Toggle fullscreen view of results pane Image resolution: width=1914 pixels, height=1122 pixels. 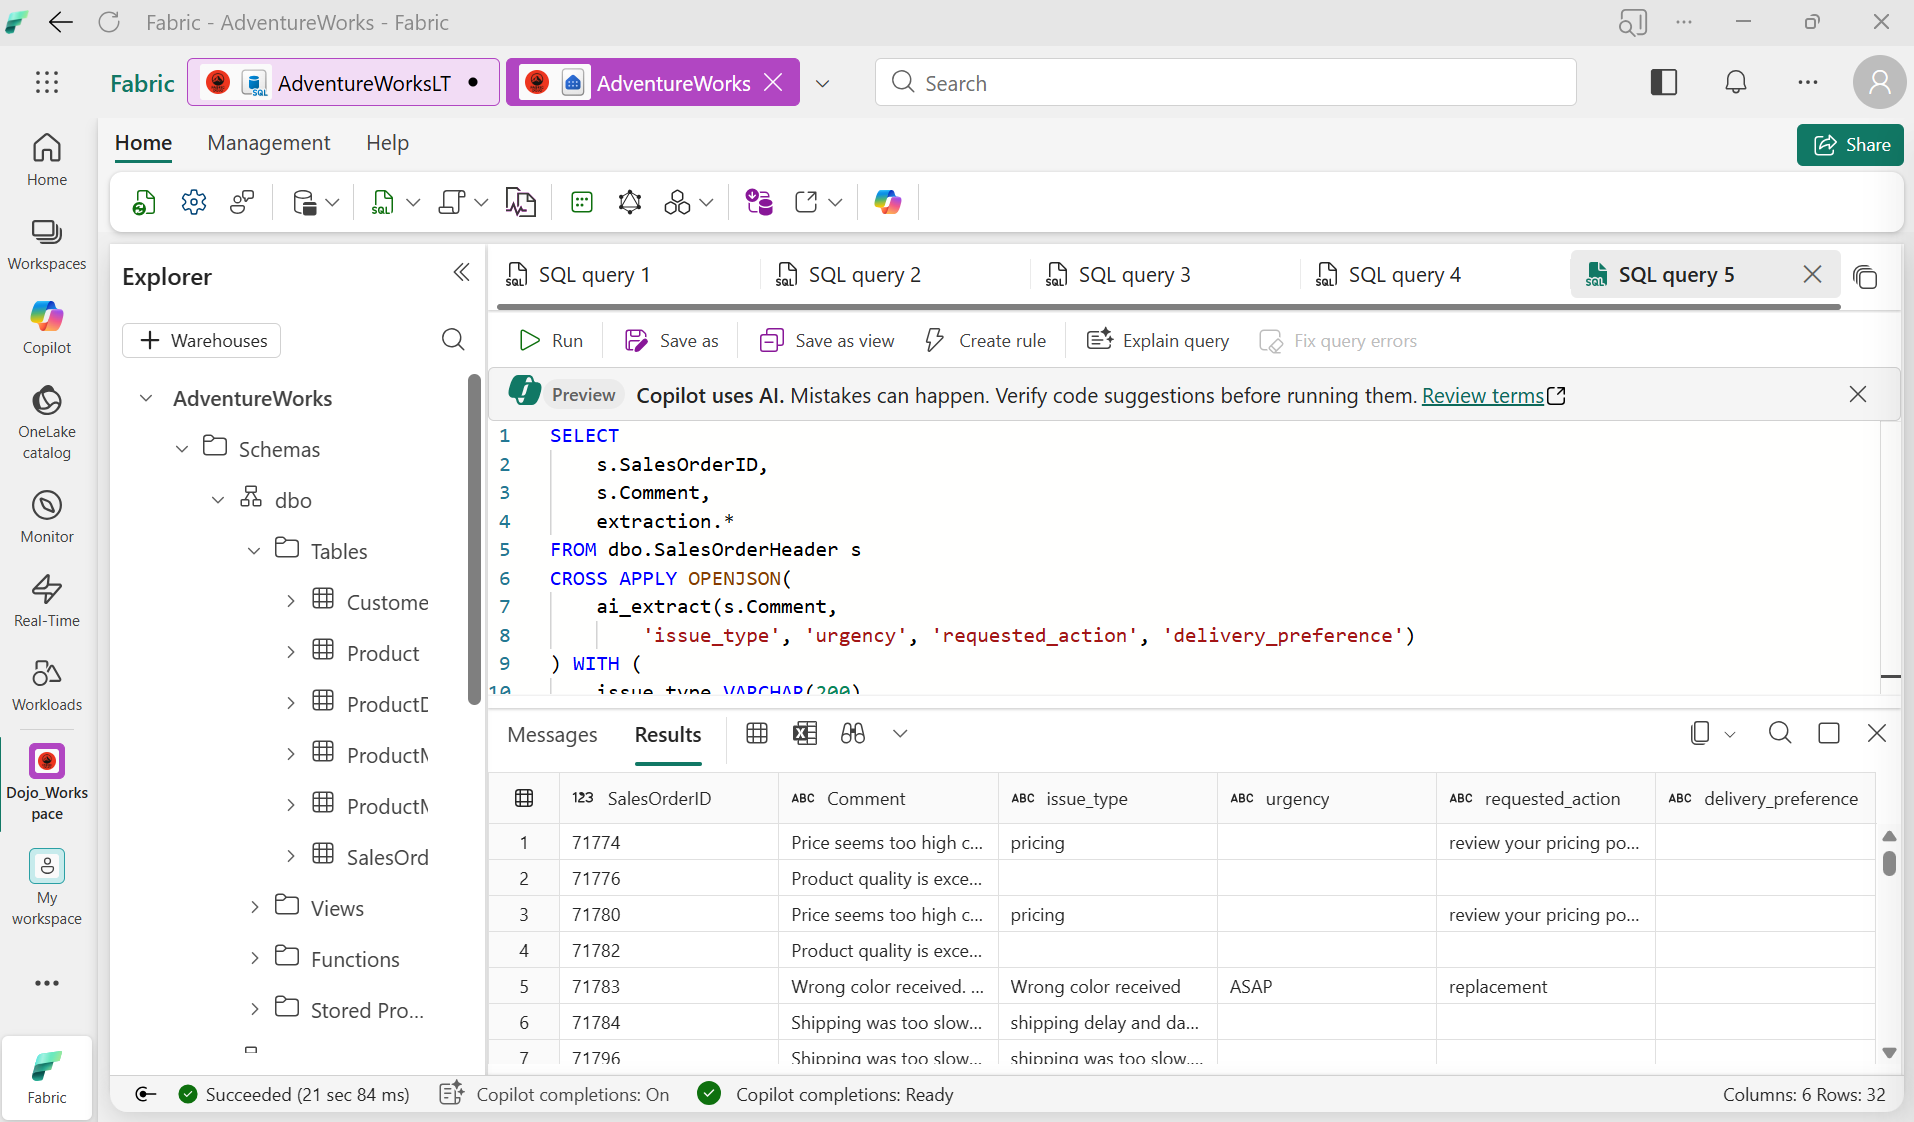[1829, 733]
